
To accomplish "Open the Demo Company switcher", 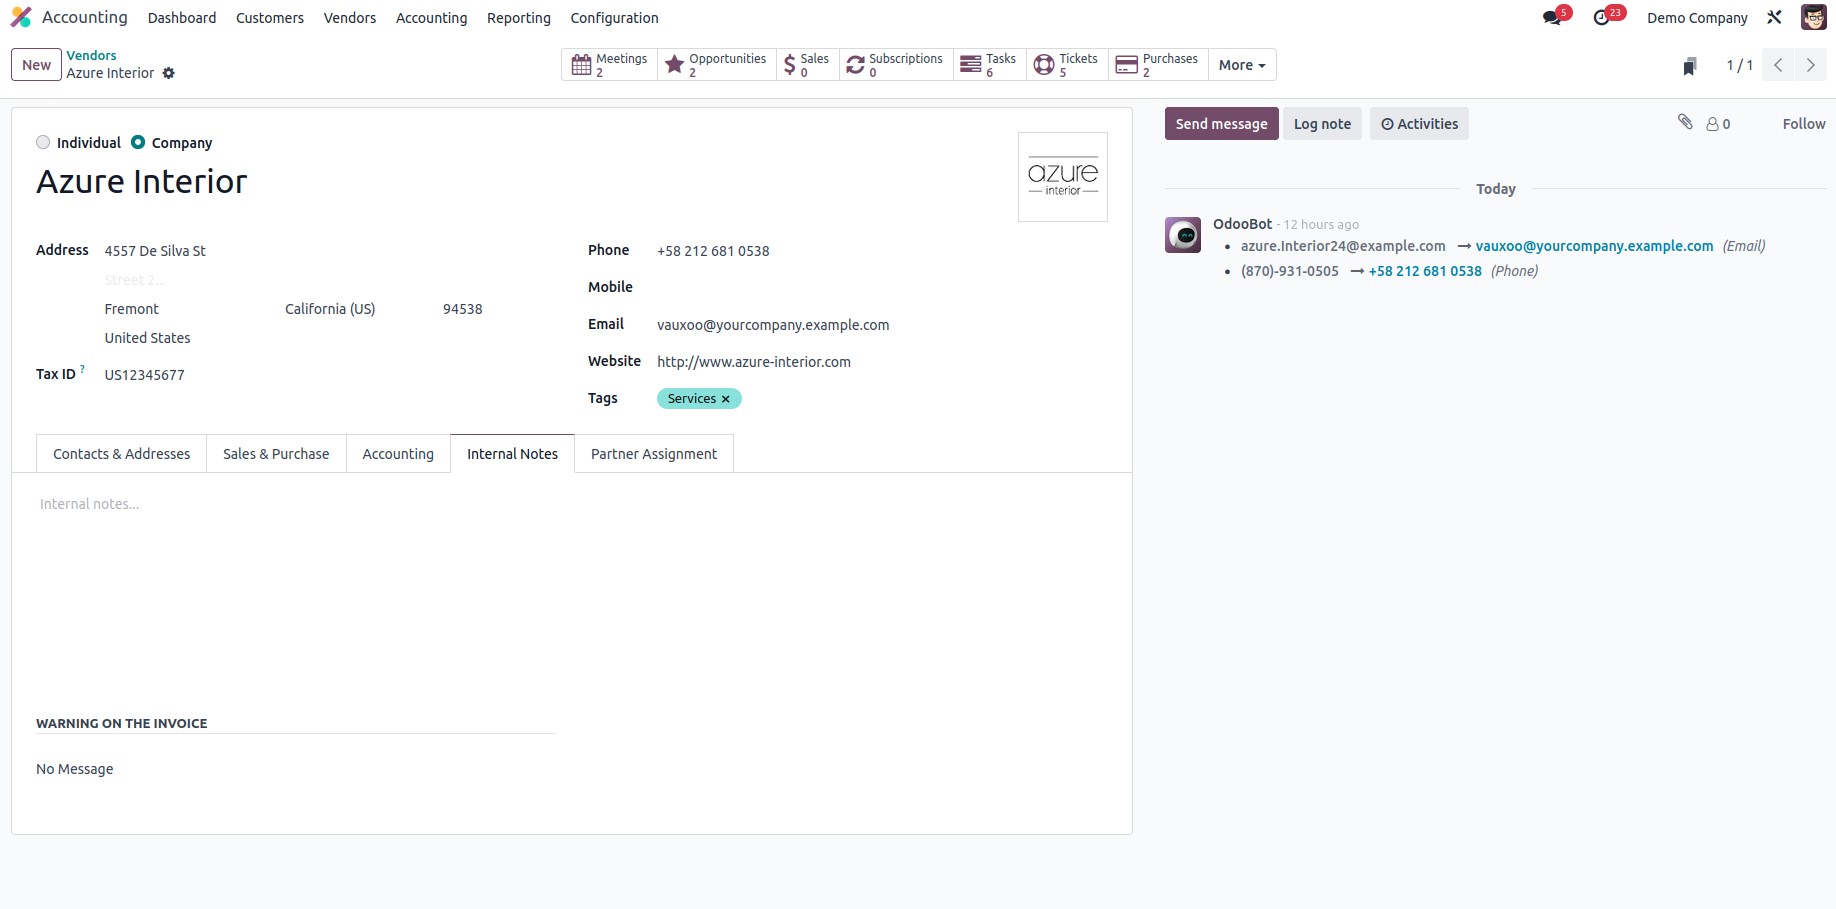I will point(1697,18).
